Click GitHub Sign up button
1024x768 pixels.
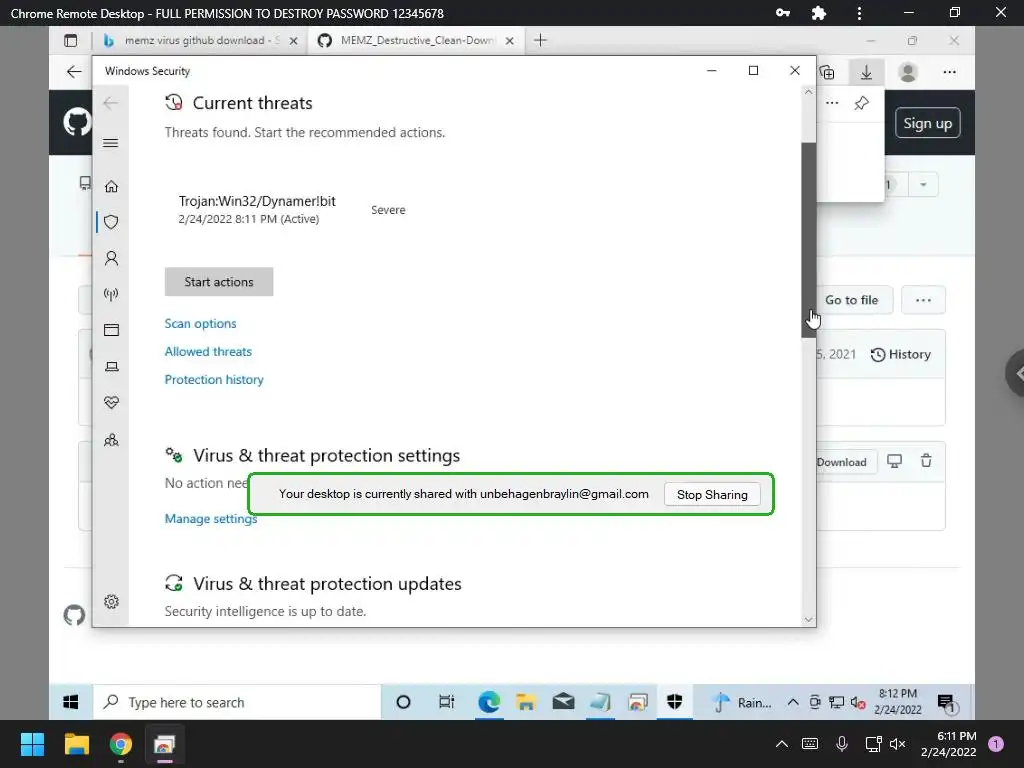click(x=927, y=123)
